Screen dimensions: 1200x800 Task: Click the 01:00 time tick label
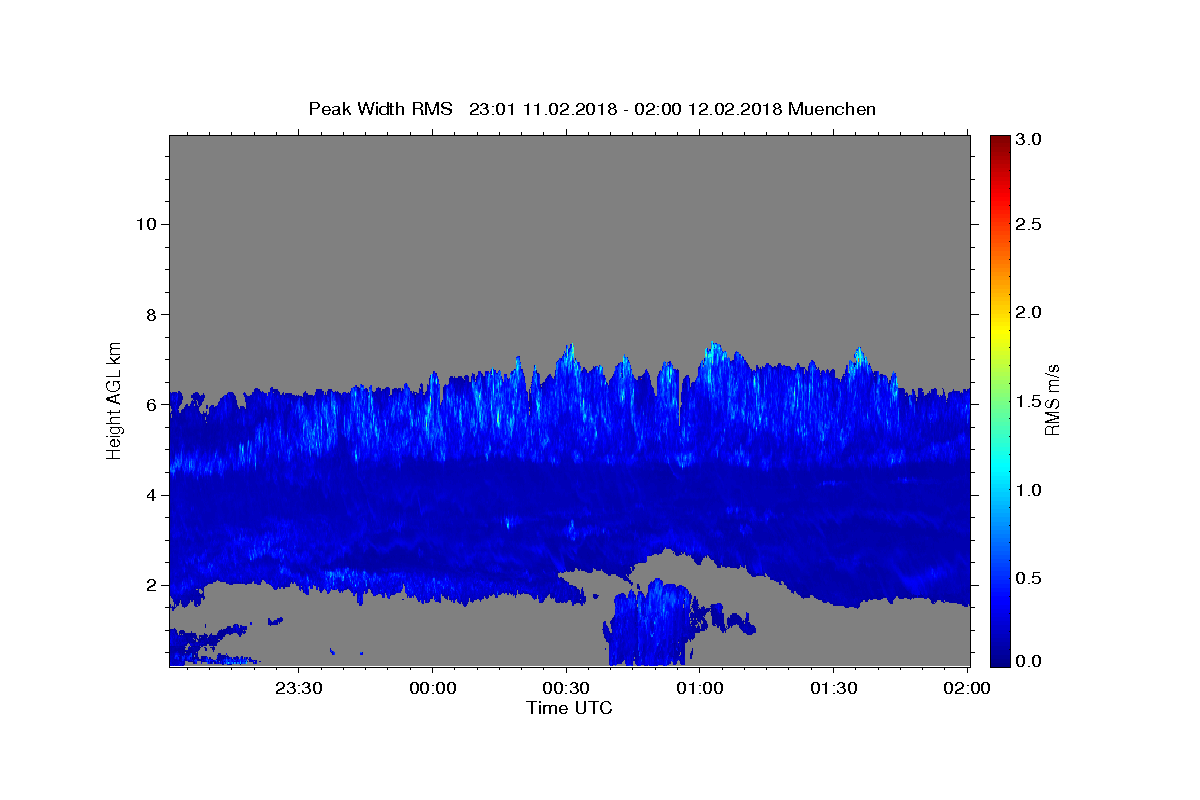[700, 688]
